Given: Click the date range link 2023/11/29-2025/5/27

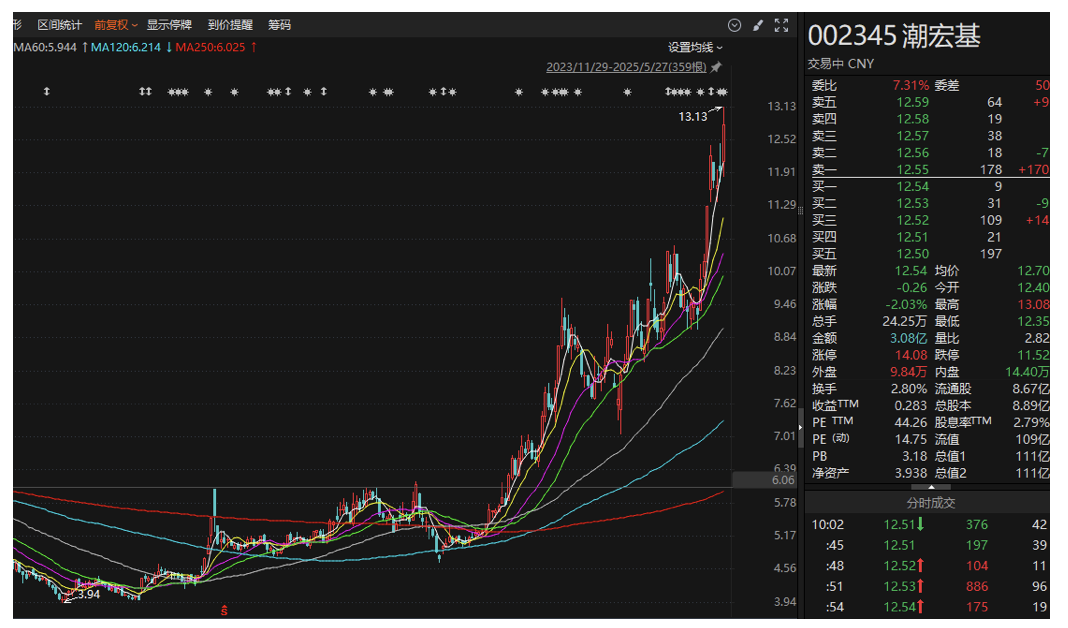Looking at the screenshot, I should pyautogui.click(x=626, y=67).
